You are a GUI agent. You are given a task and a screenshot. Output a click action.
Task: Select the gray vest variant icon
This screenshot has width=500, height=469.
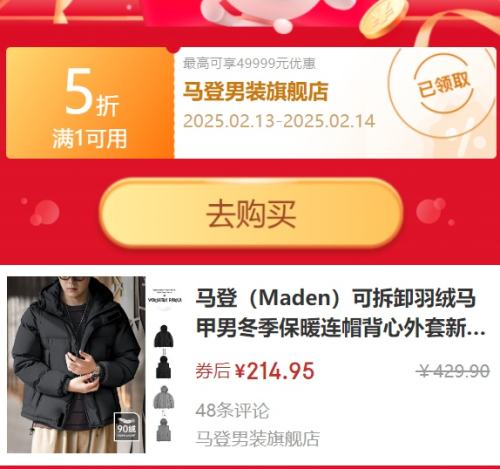(163, 430)
